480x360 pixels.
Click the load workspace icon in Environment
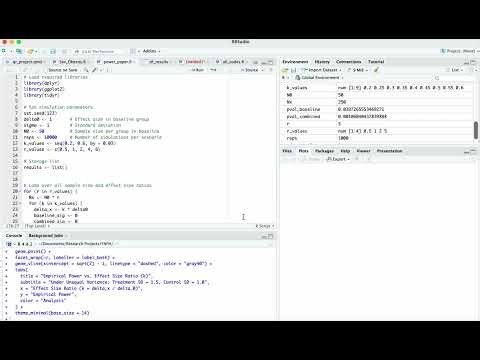(285, 70)
